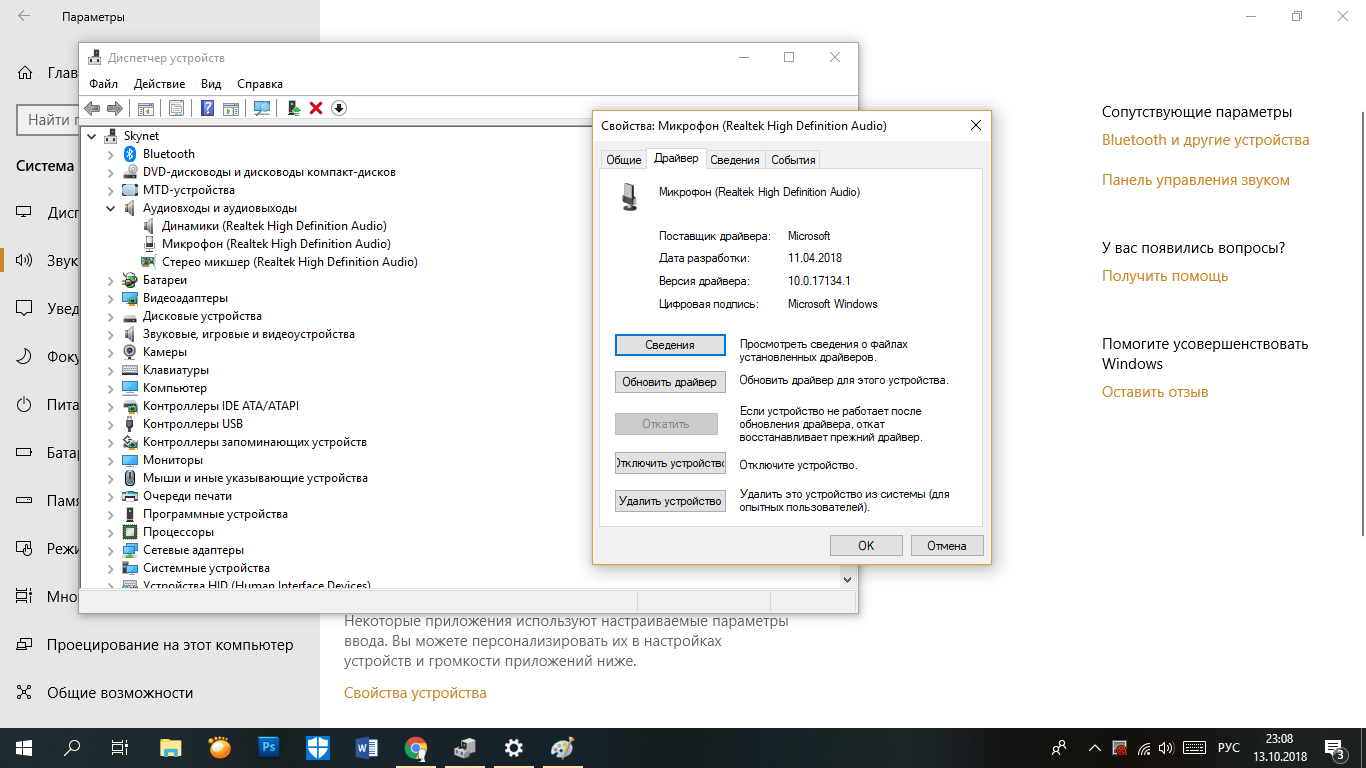
Task: Click the projecting icon beside Проецирование
Action: tap(25, 645)
